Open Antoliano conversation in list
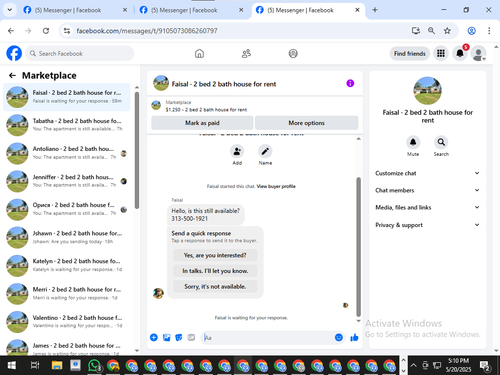The width and height of the screenshot is (500, 375). [67, 153]
